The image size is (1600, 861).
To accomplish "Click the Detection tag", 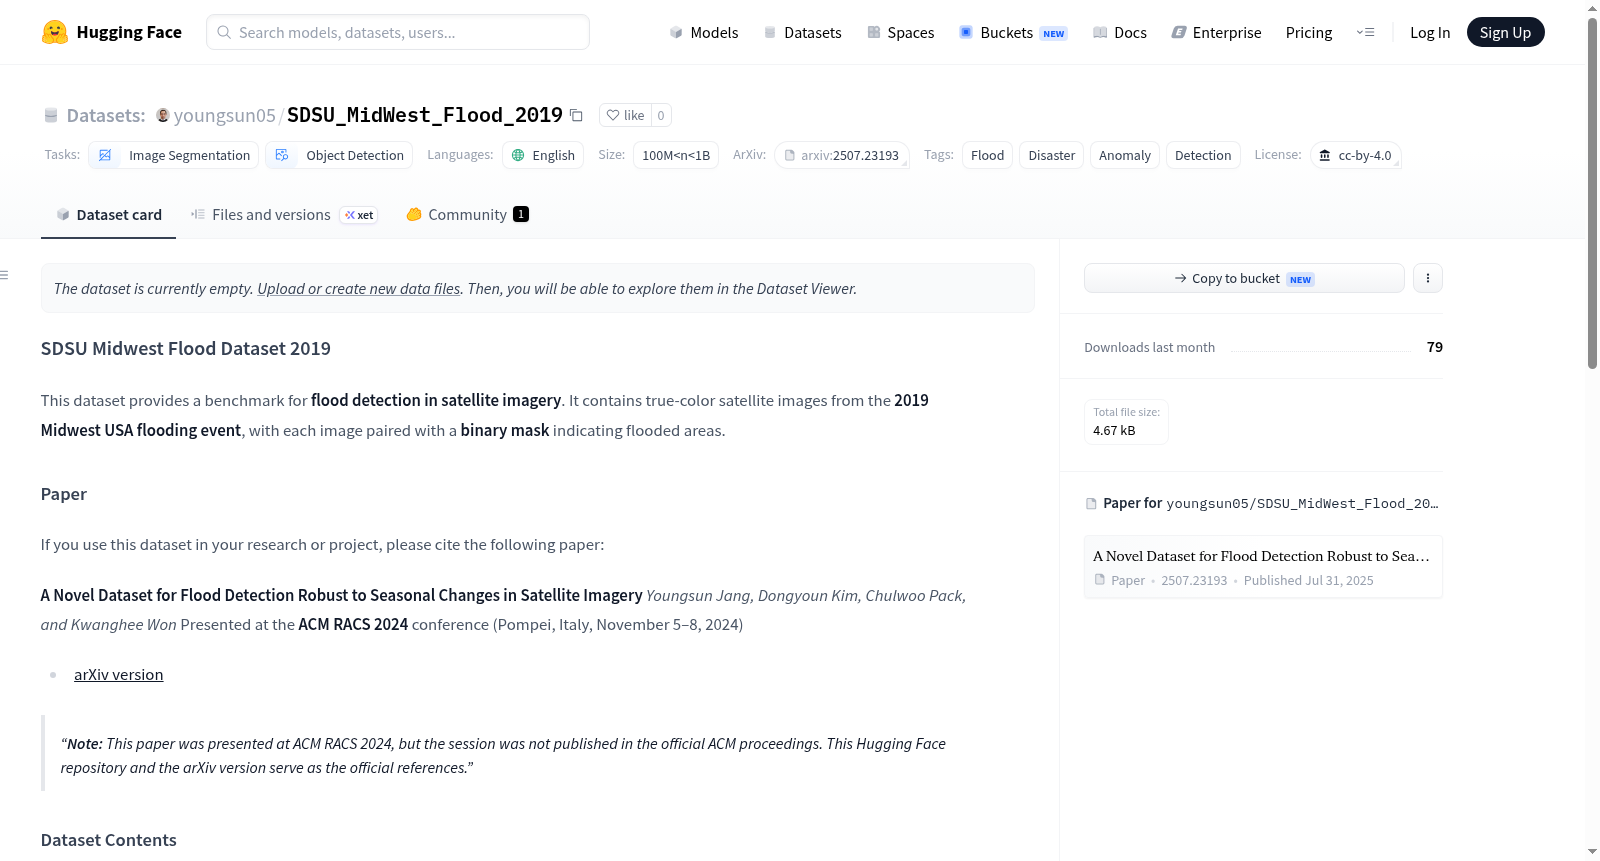I will (x=1203, y=155).
